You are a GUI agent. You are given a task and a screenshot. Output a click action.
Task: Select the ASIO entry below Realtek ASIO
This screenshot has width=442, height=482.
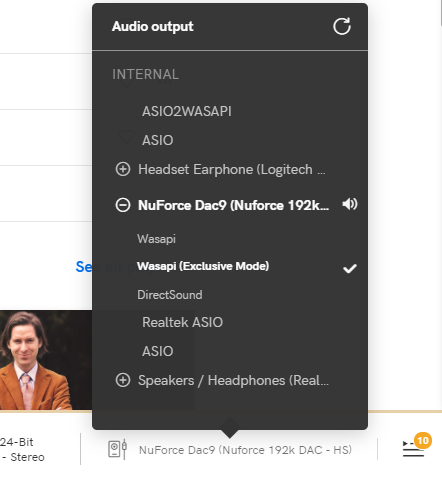pyautogui.click(x=158, y=351)
